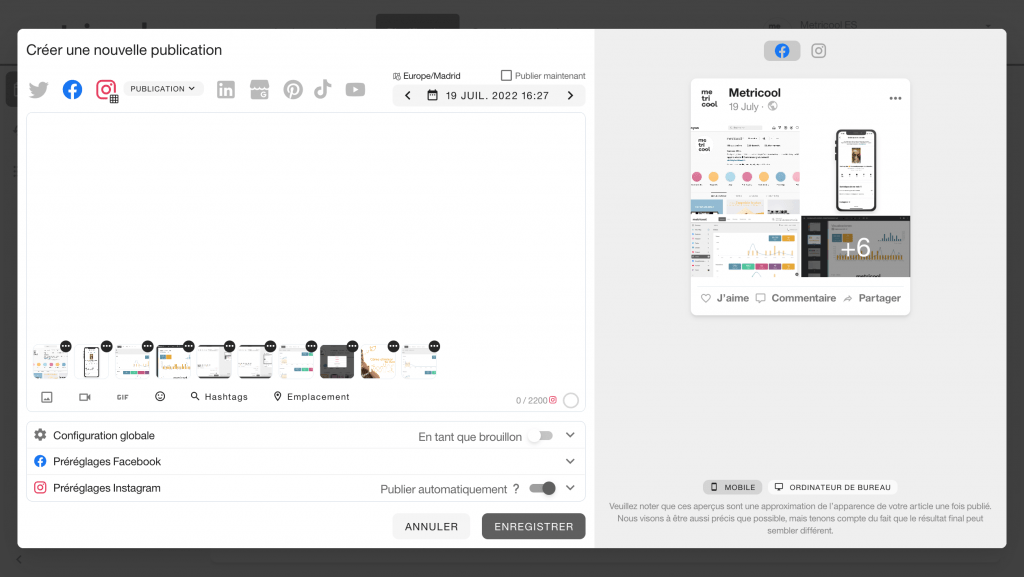
Task: Select the phone mockup thumbnail
Action: [x=91, y=362]
